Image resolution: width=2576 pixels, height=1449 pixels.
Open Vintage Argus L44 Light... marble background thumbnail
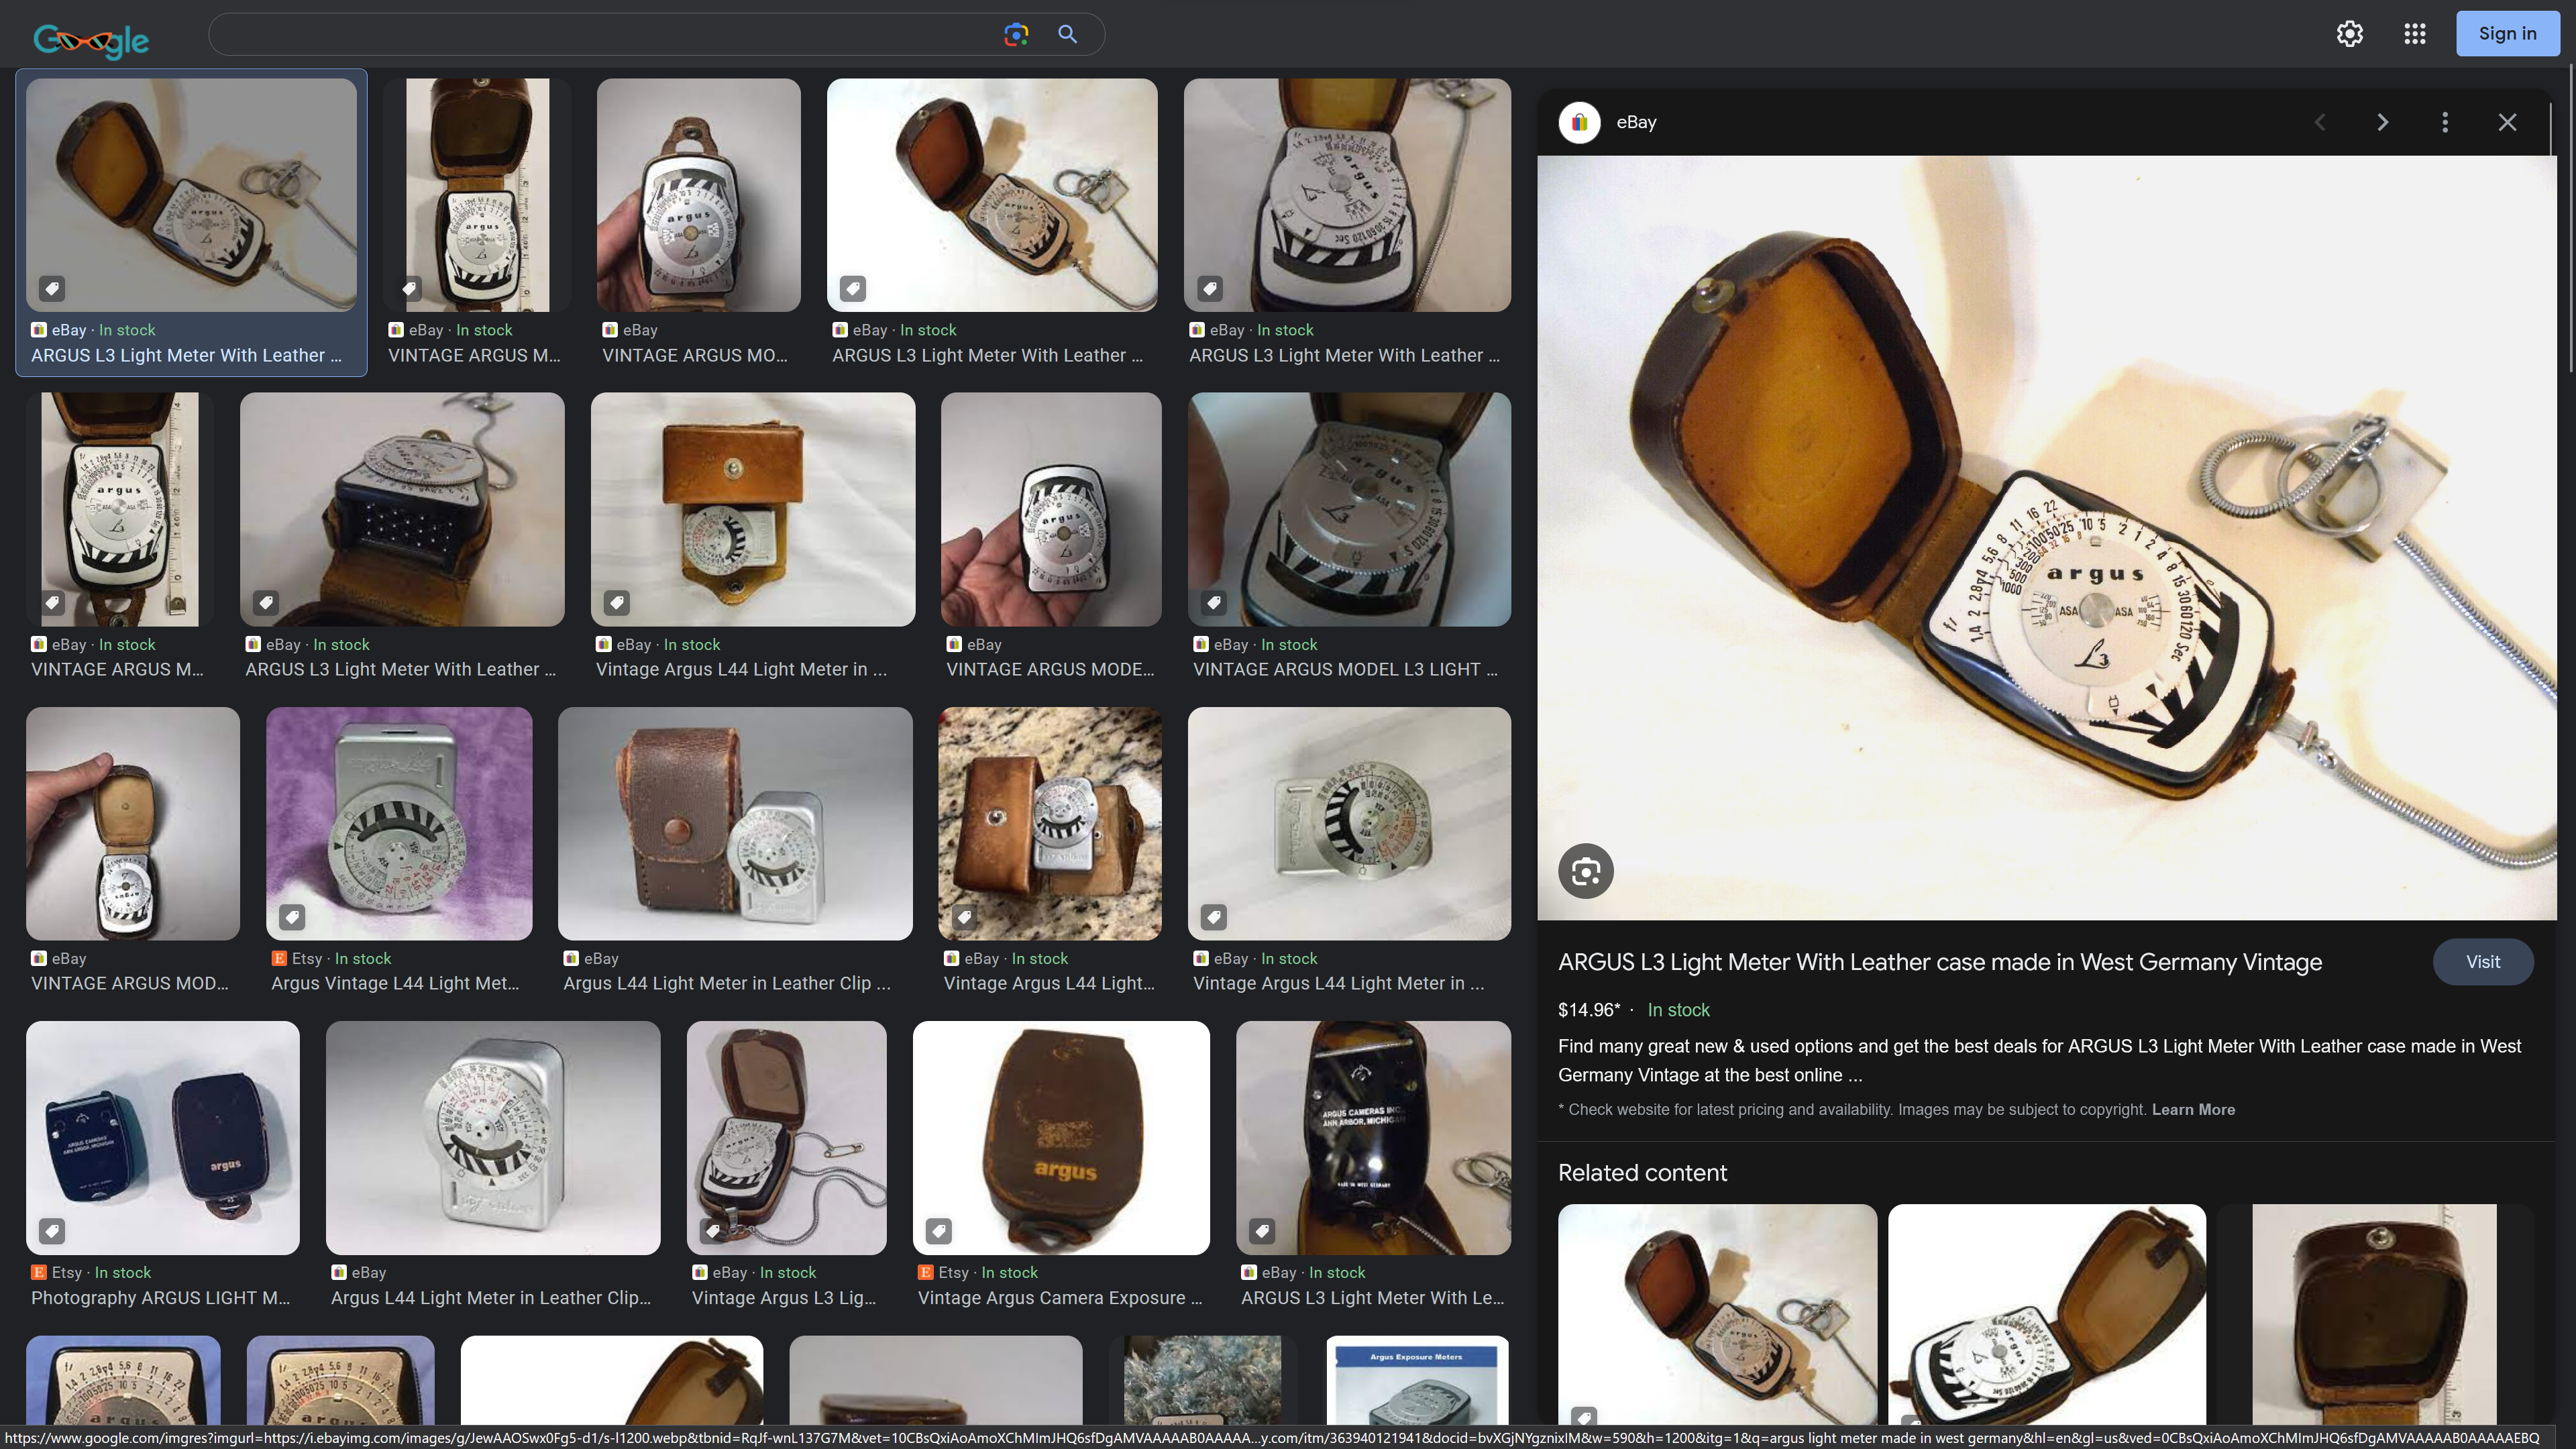point(1050,823)
